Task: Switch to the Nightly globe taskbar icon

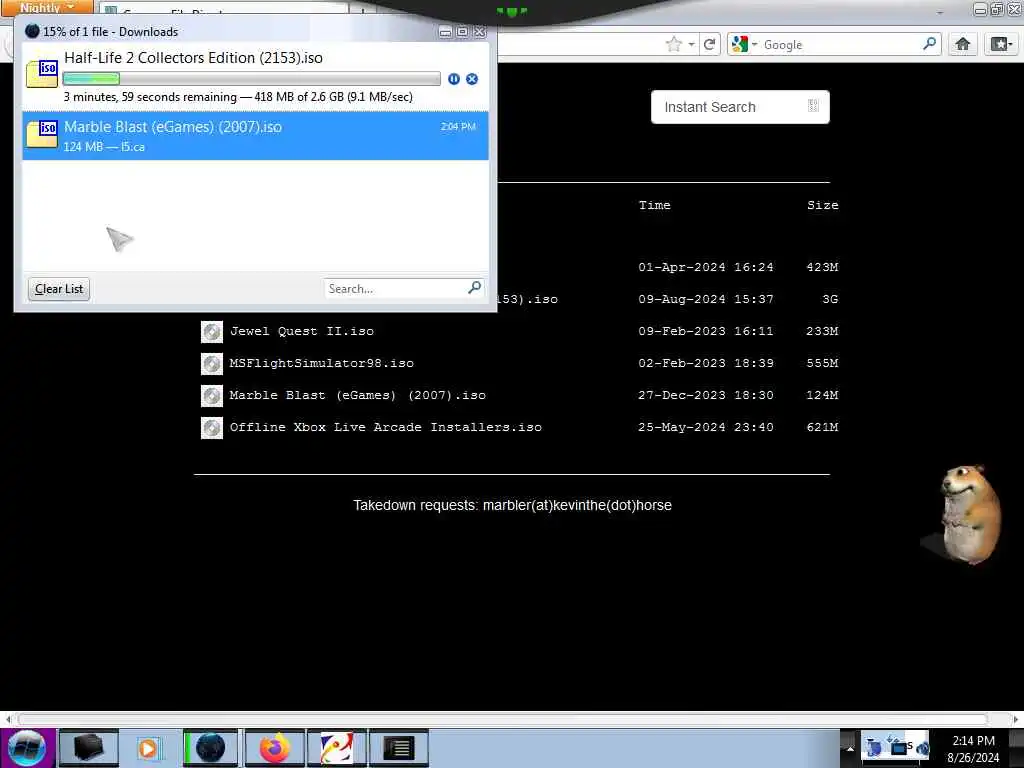Action: 210,748
